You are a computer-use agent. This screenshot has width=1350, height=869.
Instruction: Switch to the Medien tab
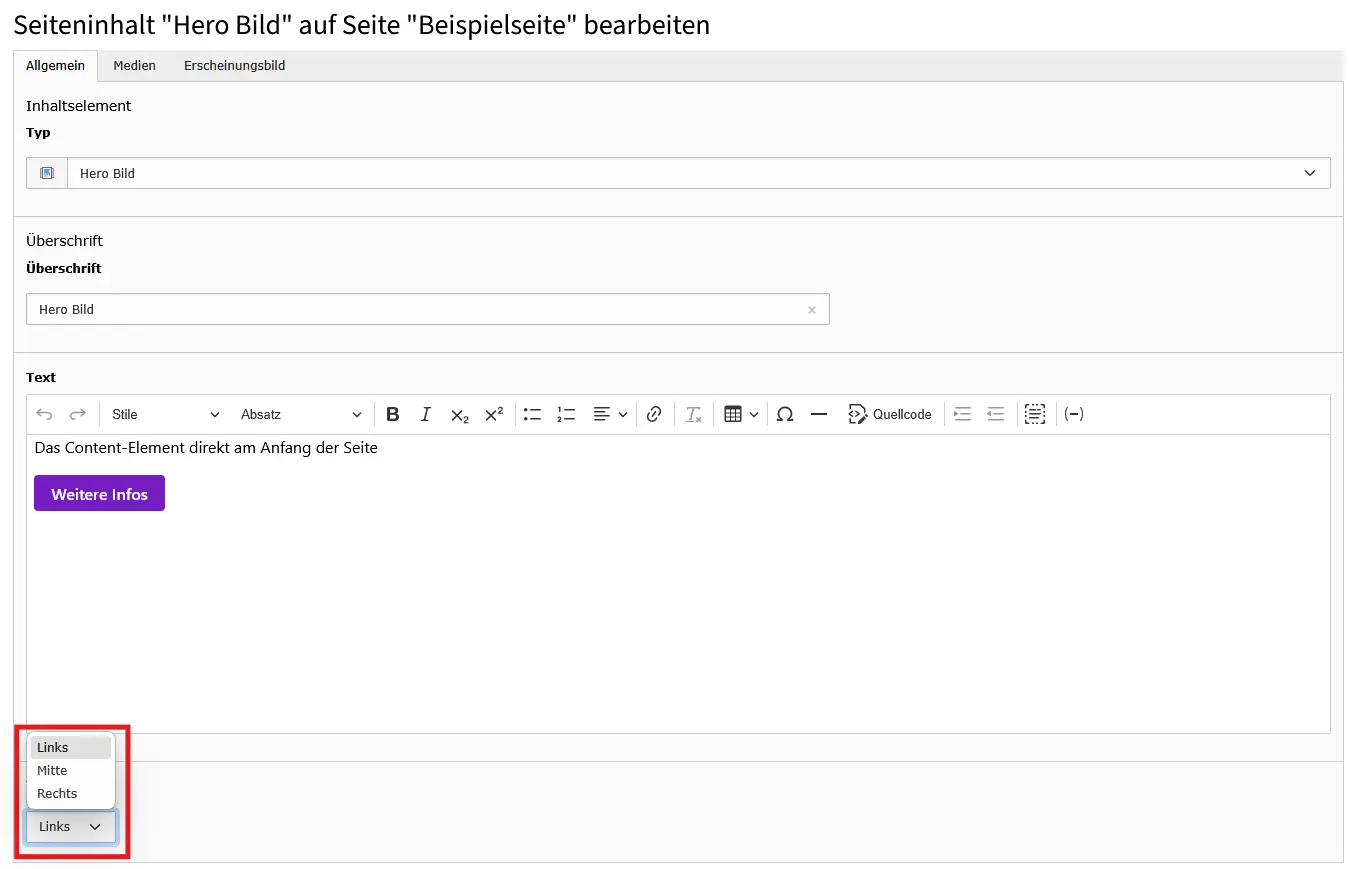134,66
